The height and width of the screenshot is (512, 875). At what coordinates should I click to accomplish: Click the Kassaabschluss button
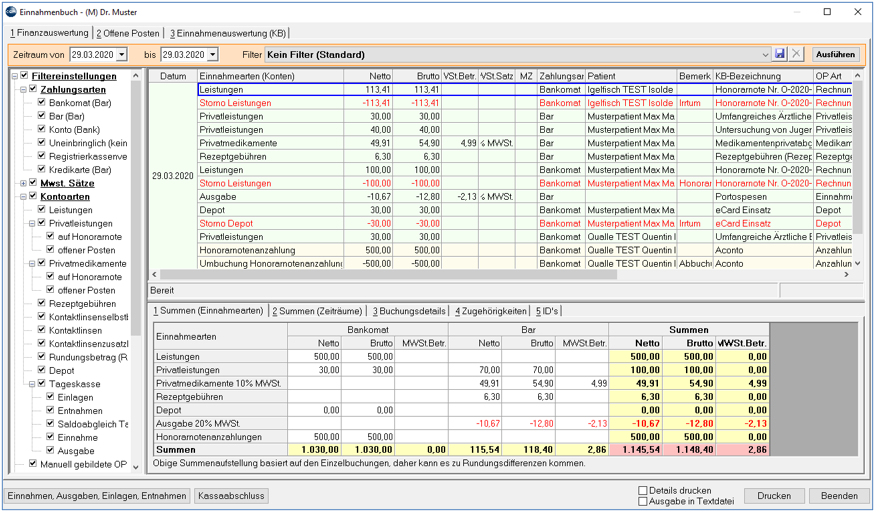tap(231, 496)
